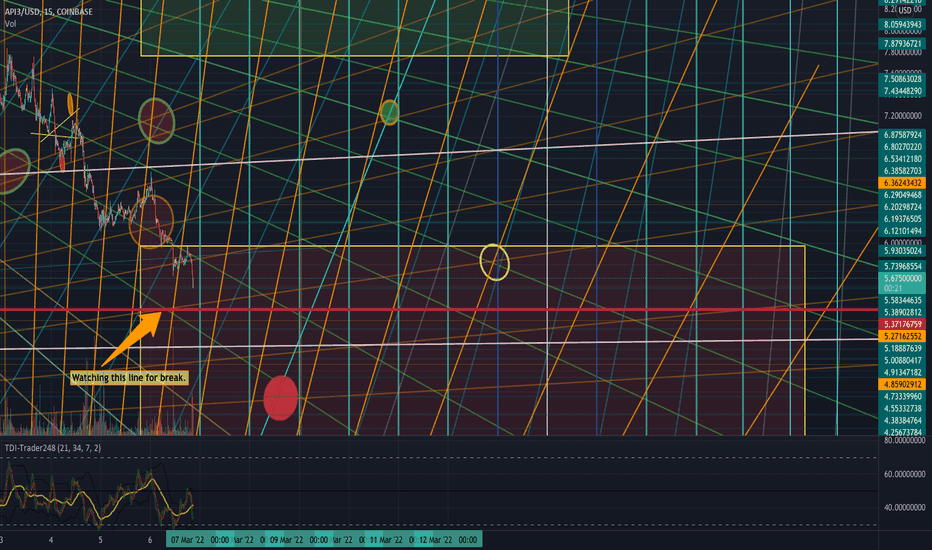
Task: Click the 5.18887639 price label
Action: pos(902,348)
